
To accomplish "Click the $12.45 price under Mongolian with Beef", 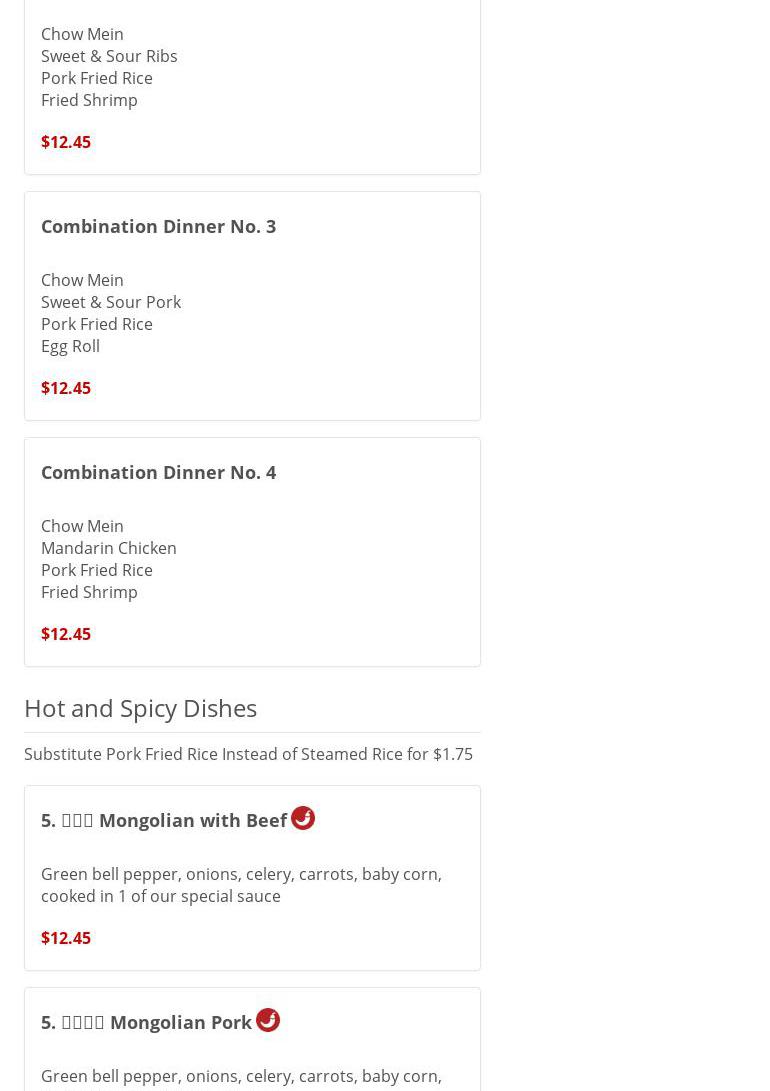I will pos(66,938).
